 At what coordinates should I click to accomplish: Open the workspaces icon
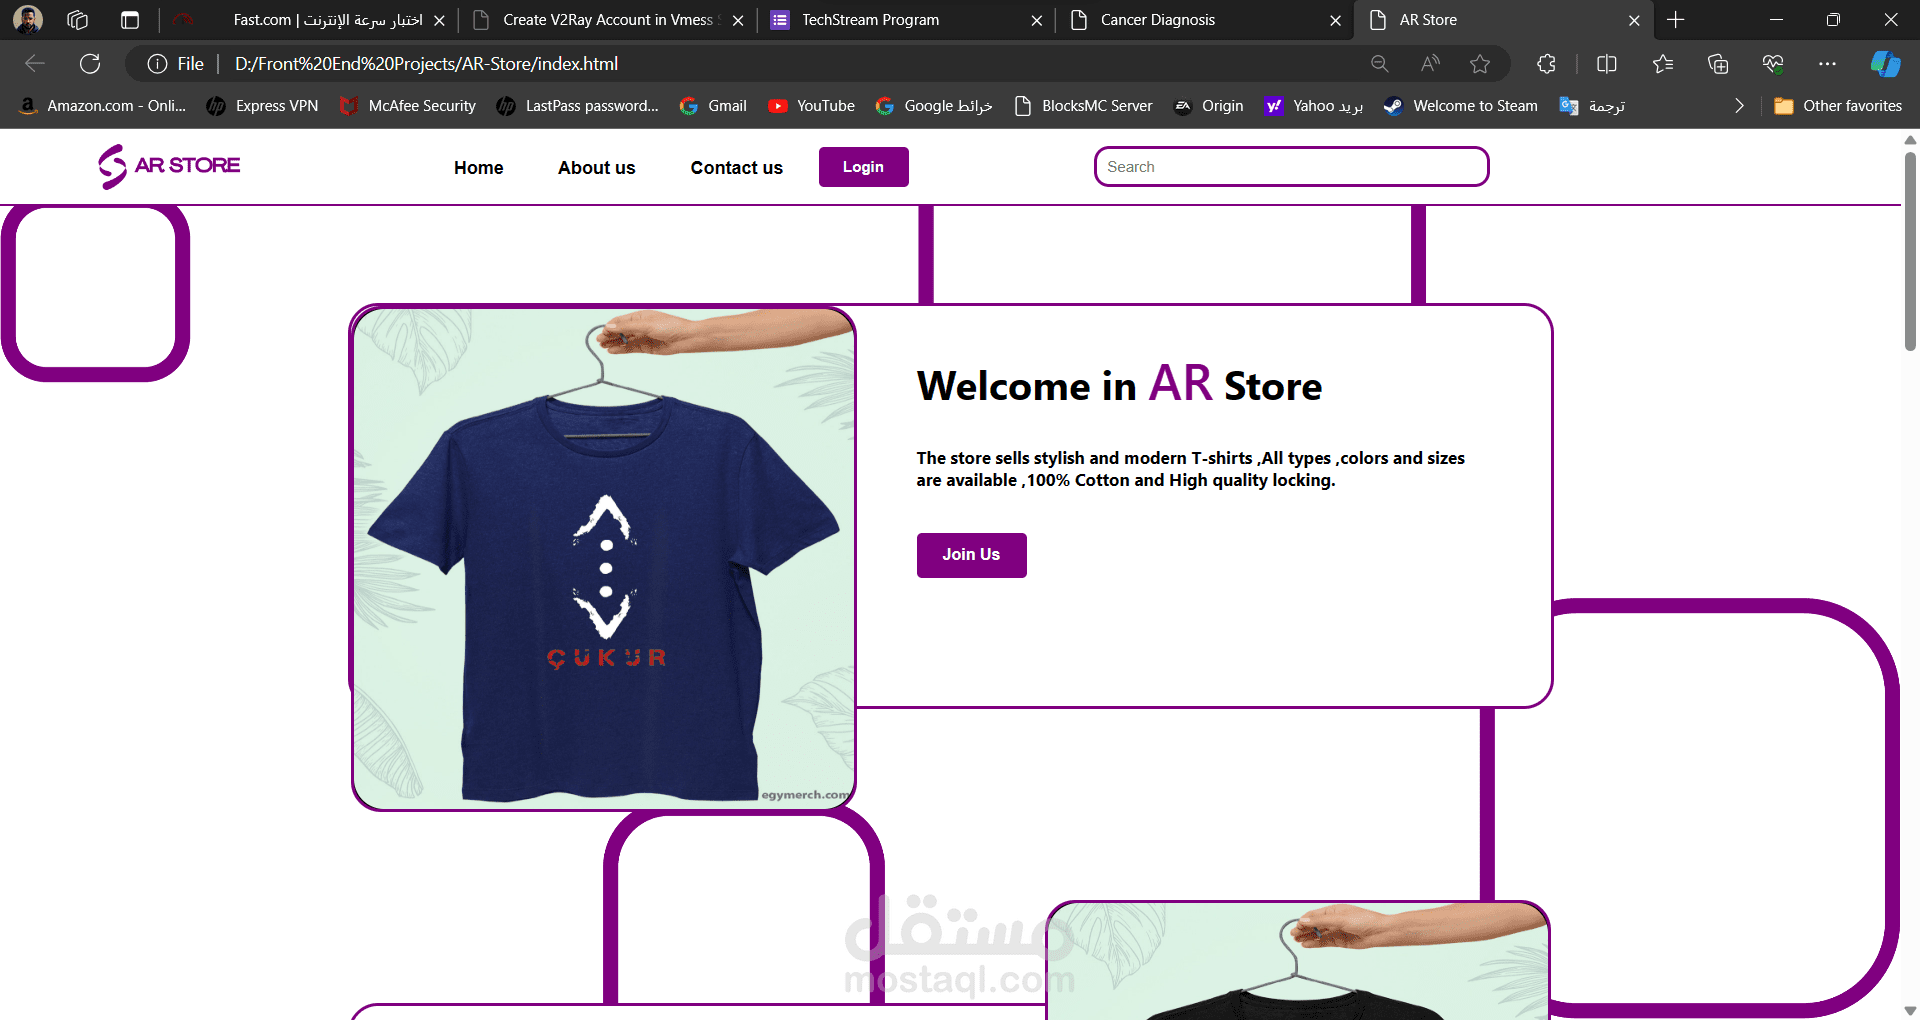coord(78,20)
